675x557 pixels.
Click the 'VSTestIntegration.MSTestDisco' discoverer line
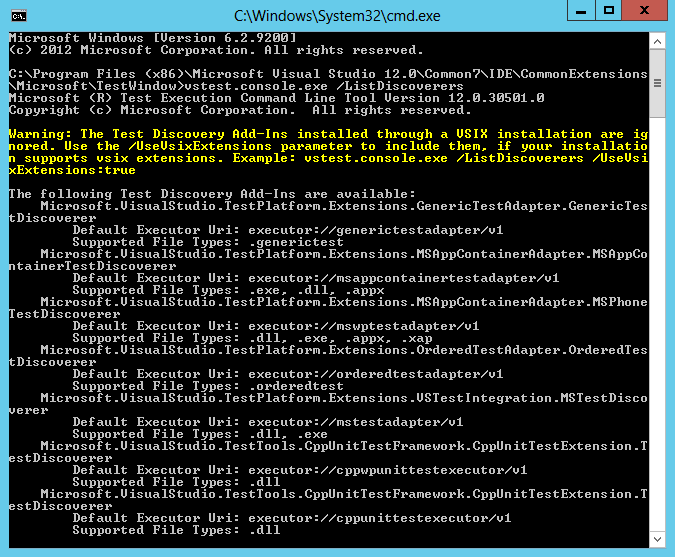coord(344,398)
